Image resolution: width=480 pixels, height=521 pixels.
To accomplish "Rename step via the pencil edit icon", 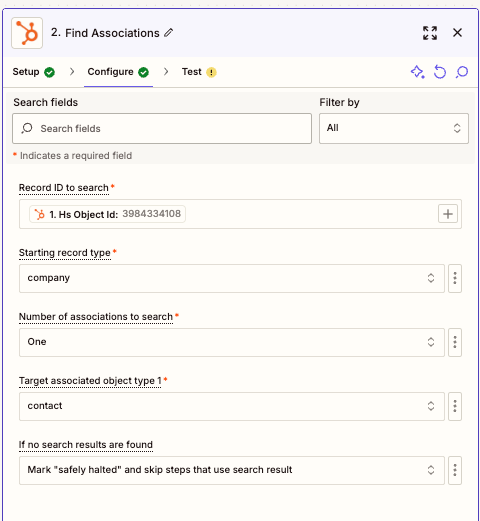I will point(169,33).
